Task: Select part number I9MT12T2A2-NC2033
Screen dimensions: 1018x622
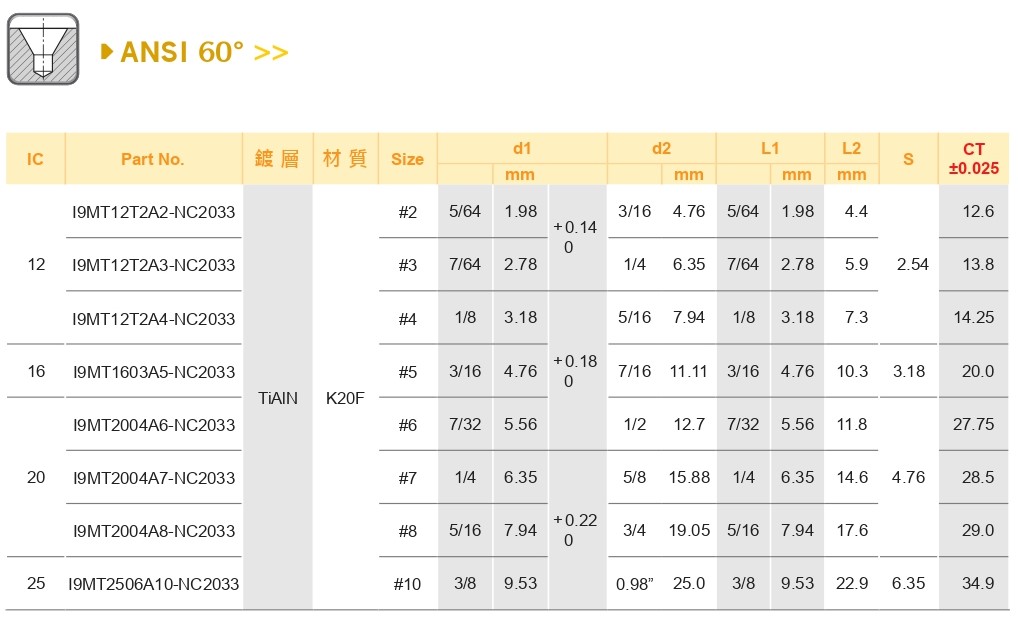Action: coord(153,212)
